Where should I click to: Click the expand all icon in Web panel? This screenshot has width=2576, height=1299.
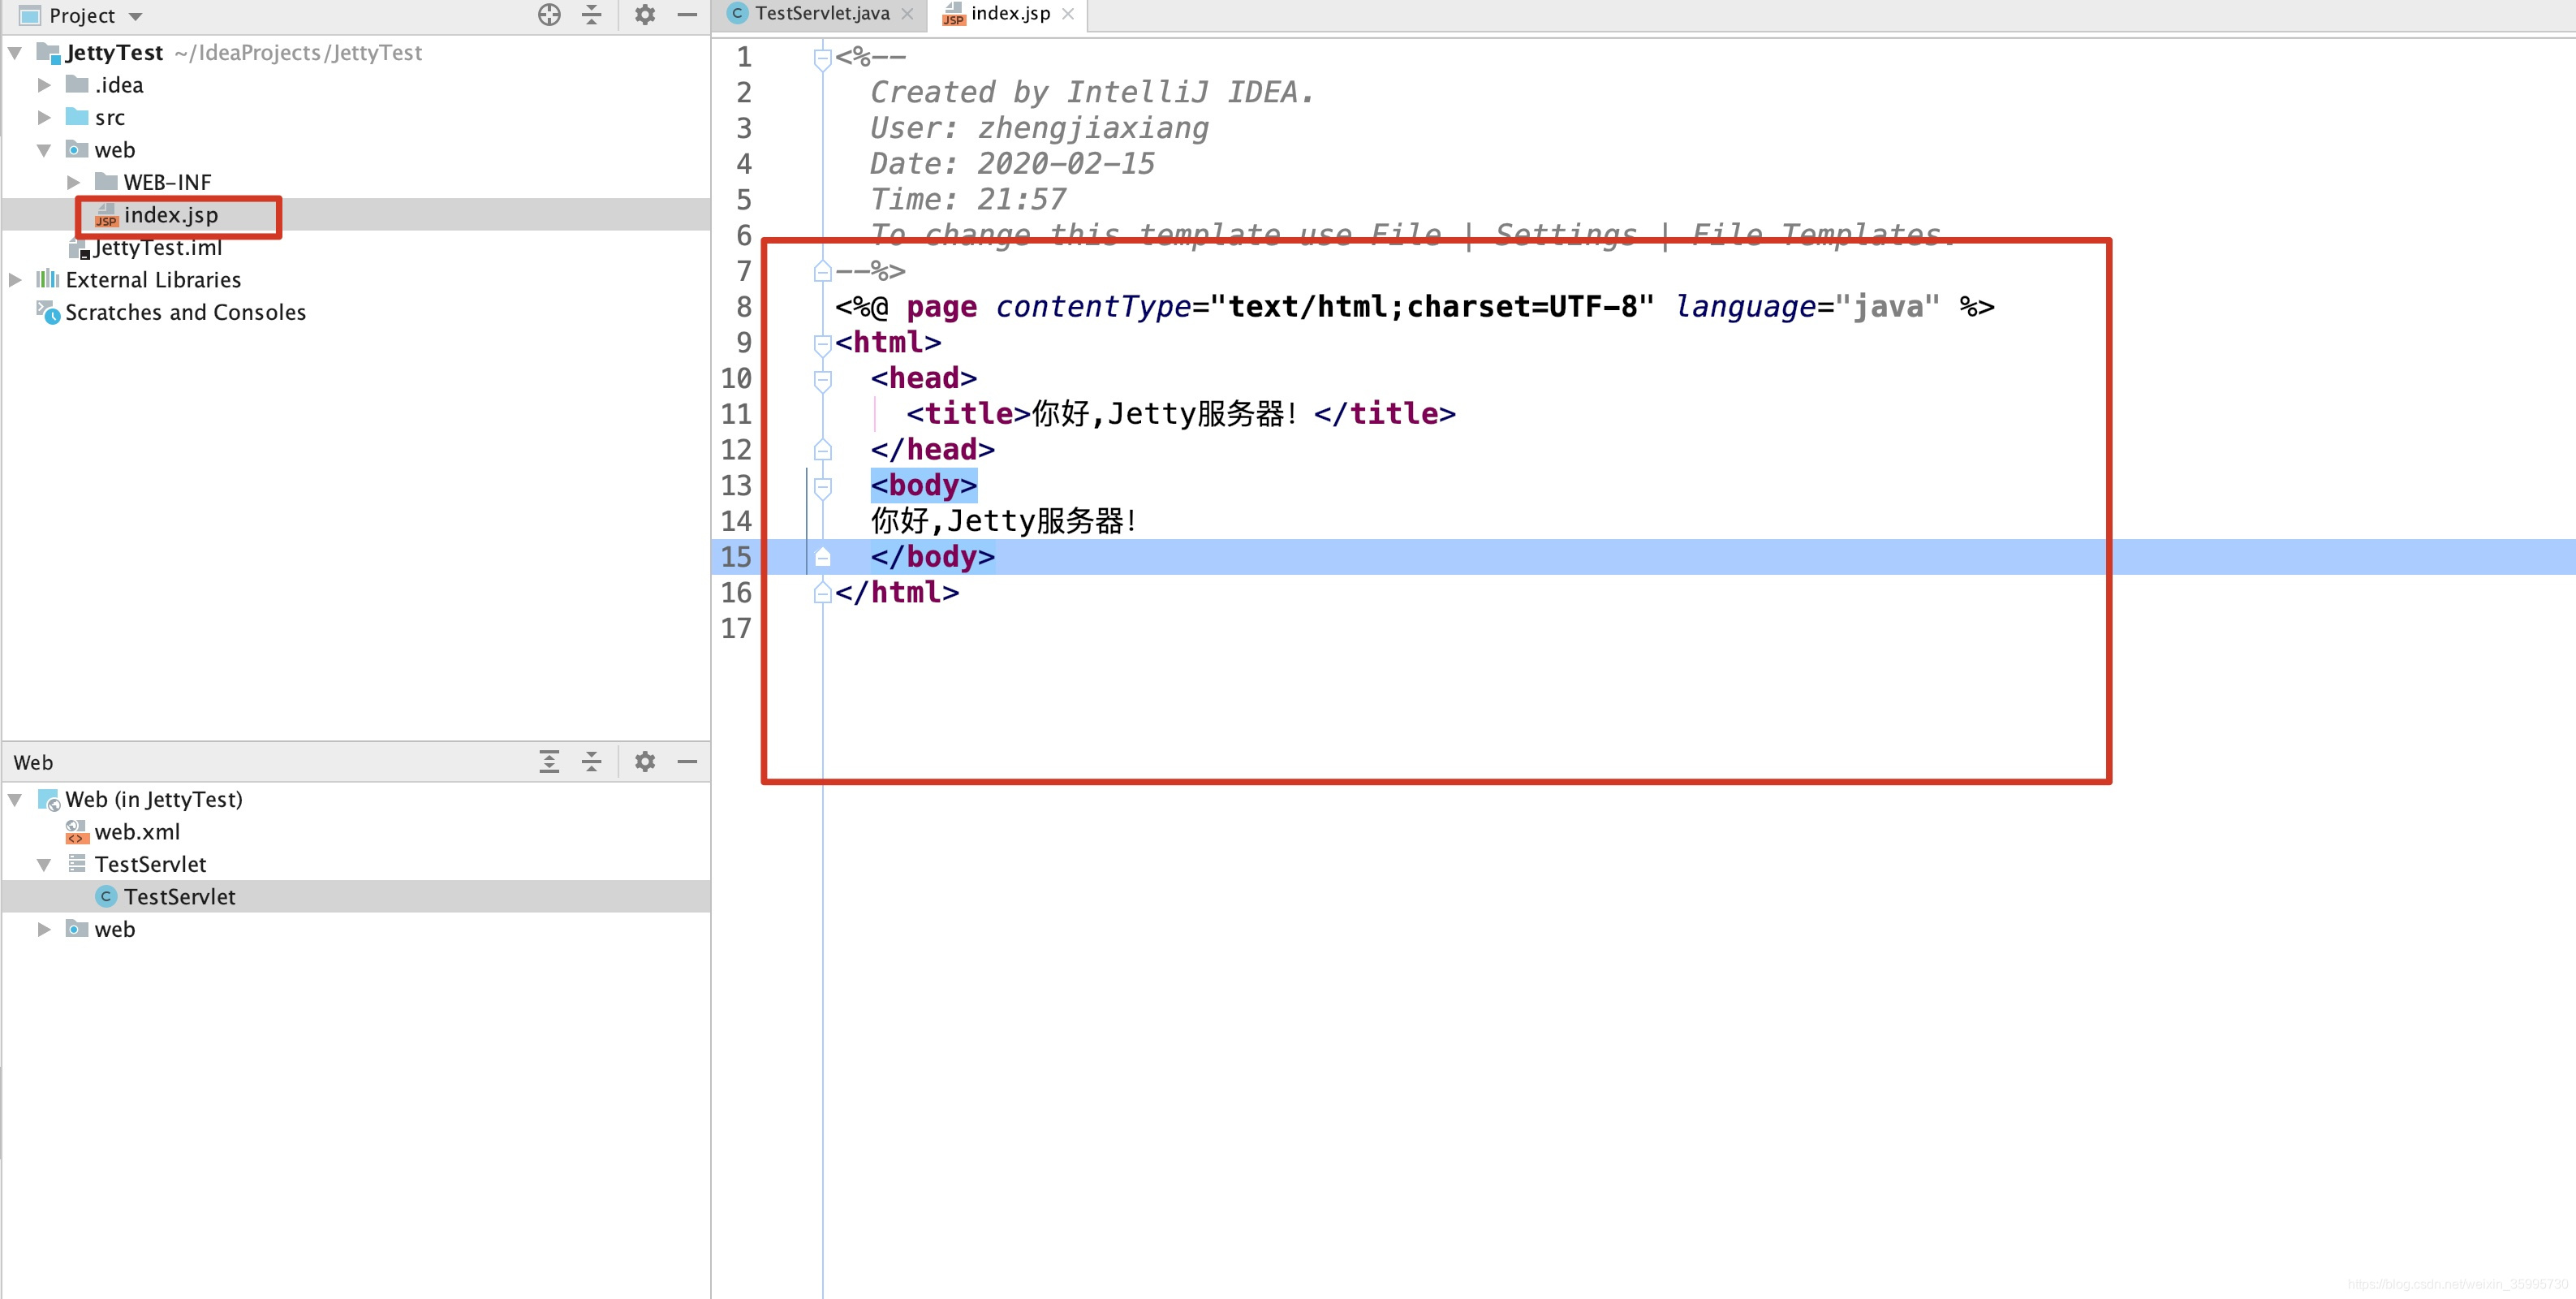549,762
